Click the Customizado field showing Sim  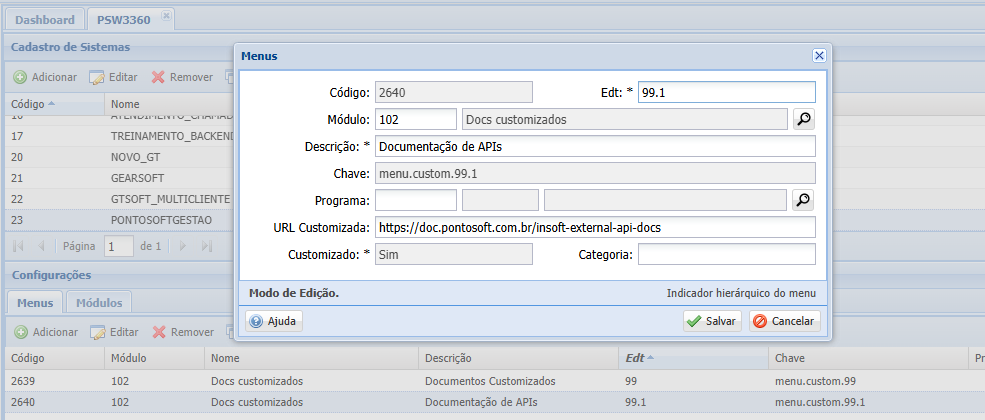tap(454, 254)
